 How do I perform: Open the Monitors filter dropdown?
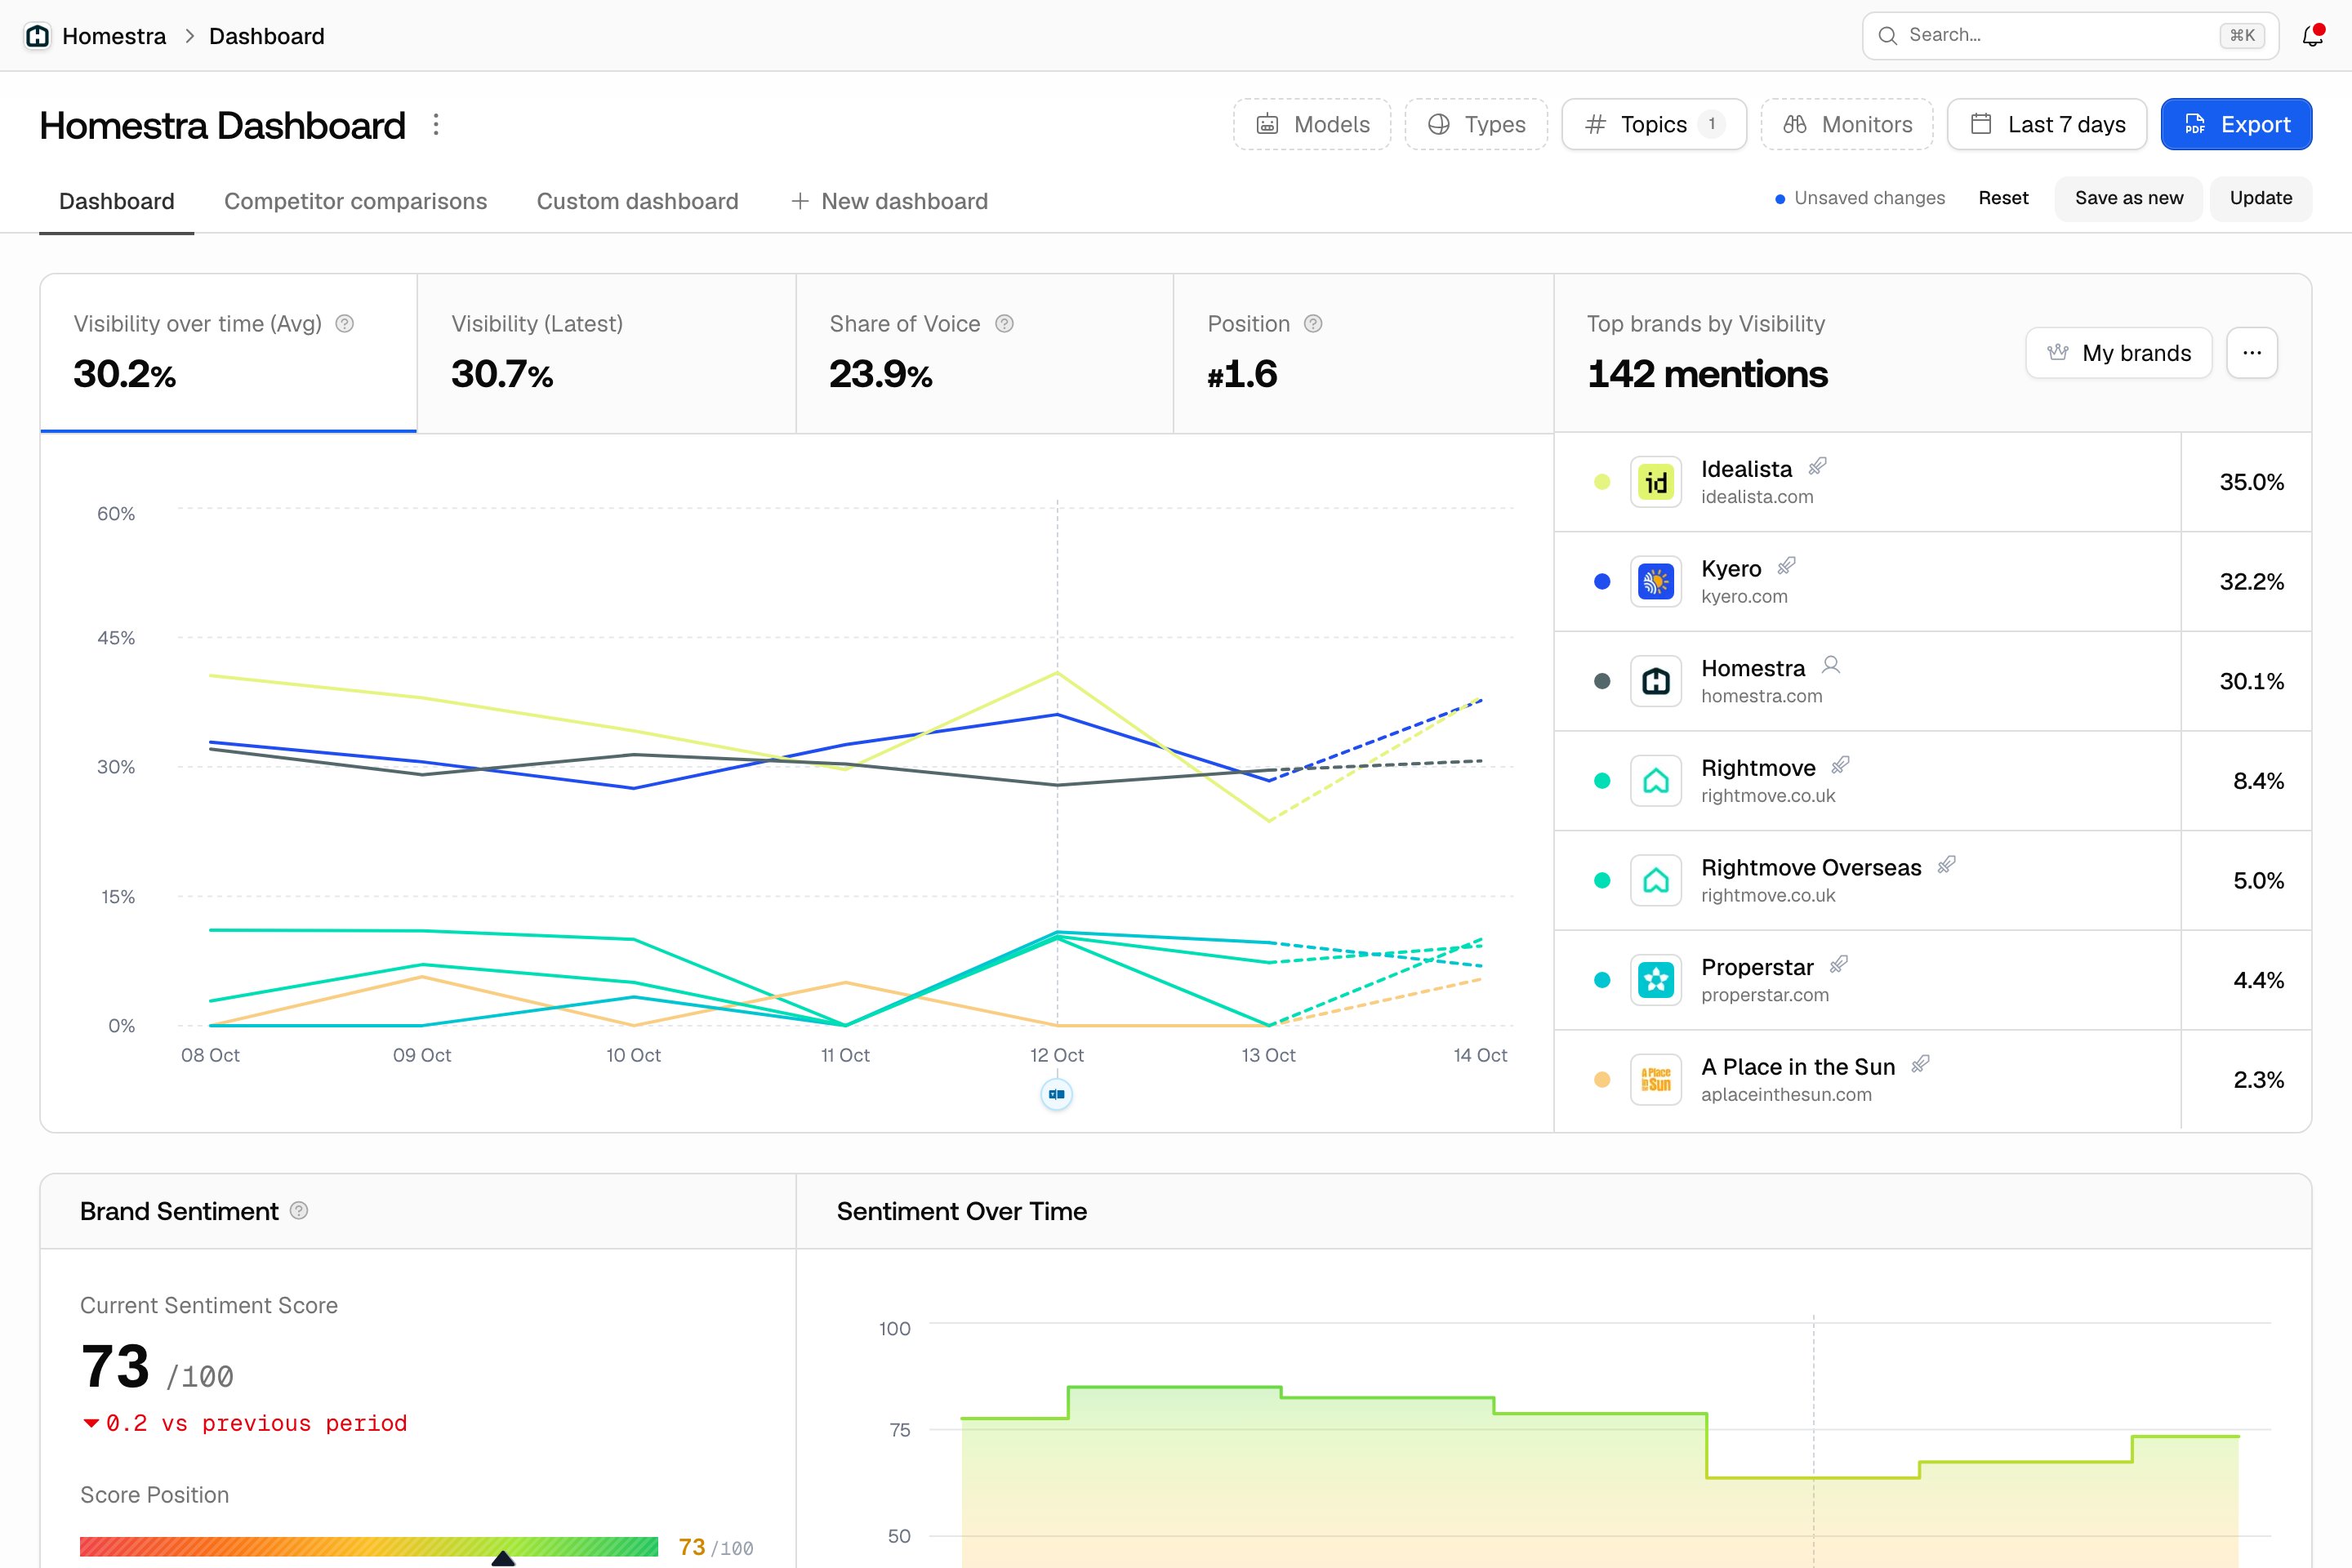[1847, 124]
